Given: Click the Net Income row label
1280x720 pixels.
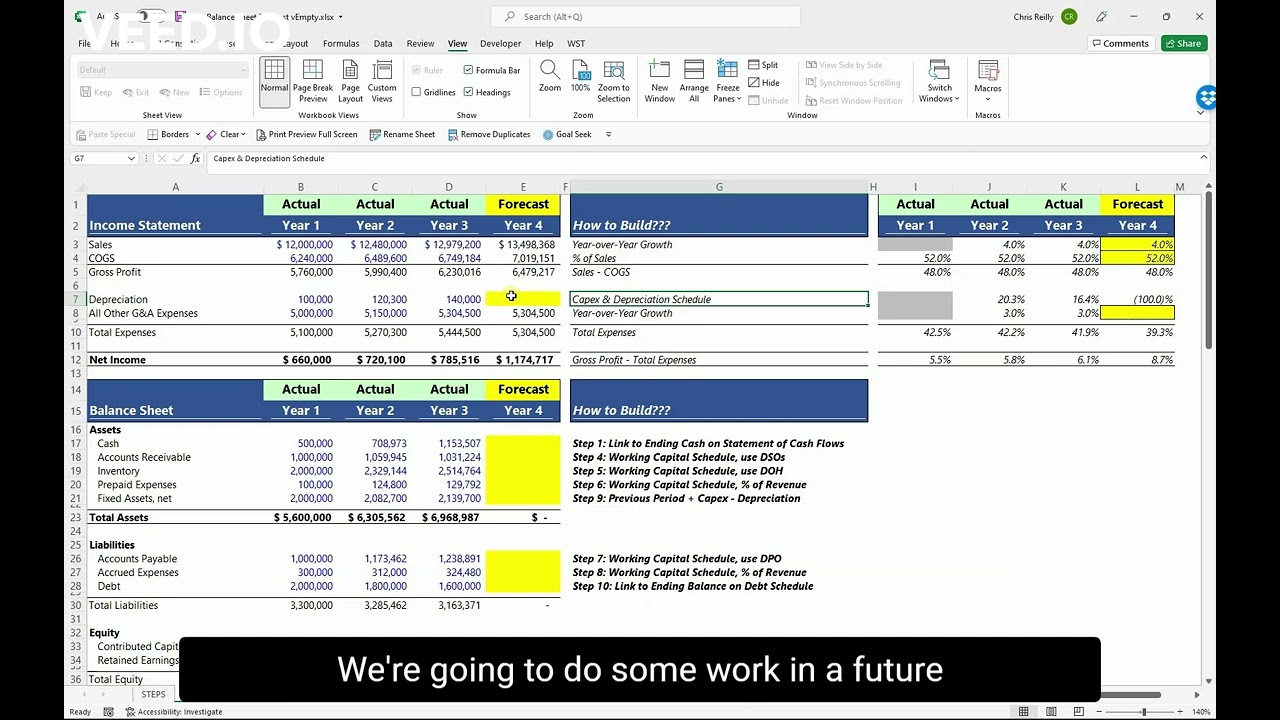Looking at the screenshot, I should pos(117,360).
